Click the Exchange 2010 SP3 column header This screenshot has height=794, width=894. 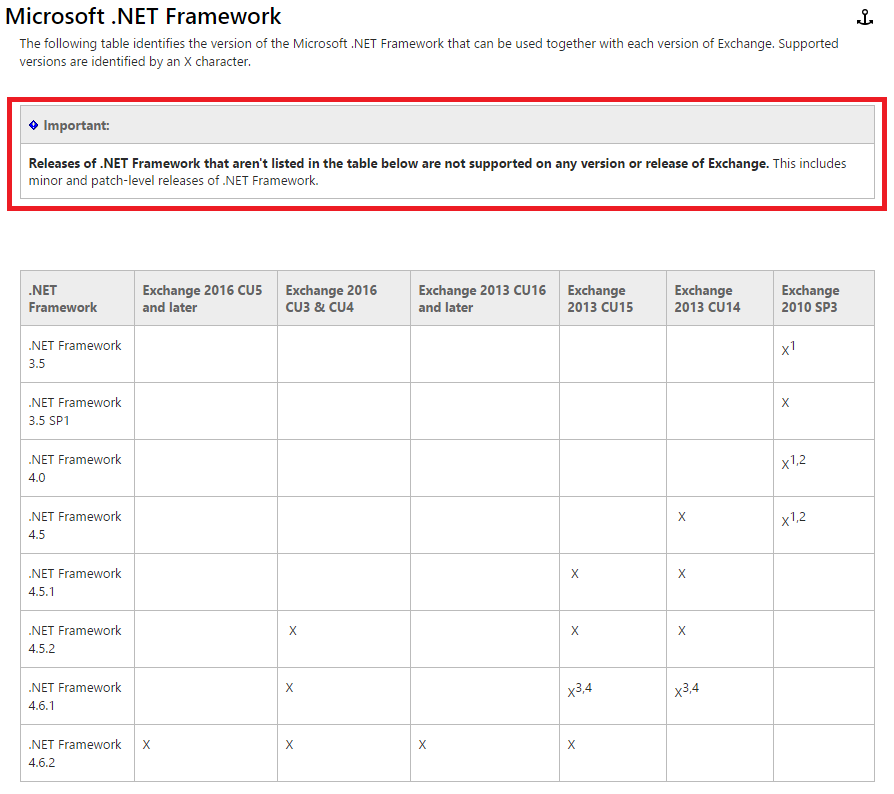pyautogui.click(x=810, y=298)
